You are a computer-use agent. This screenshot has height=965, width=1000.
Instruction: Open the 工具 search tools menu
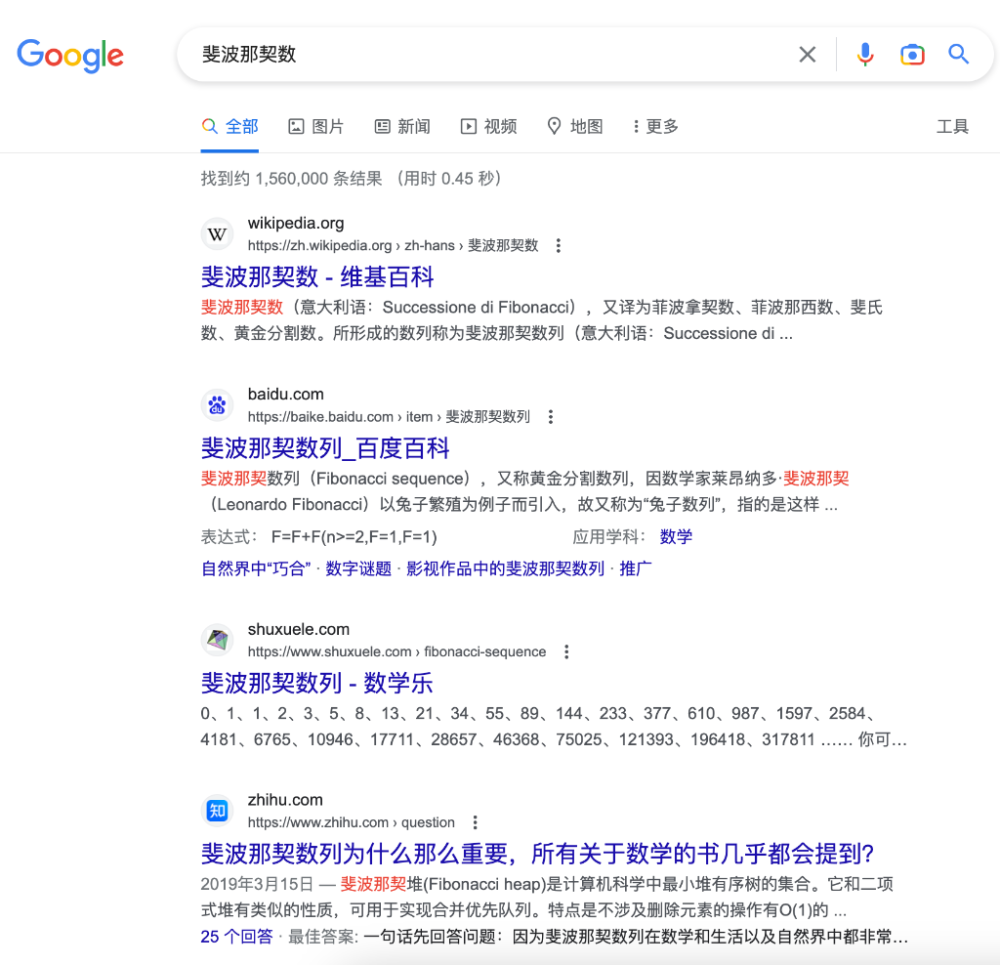click(x=953, y=126)
